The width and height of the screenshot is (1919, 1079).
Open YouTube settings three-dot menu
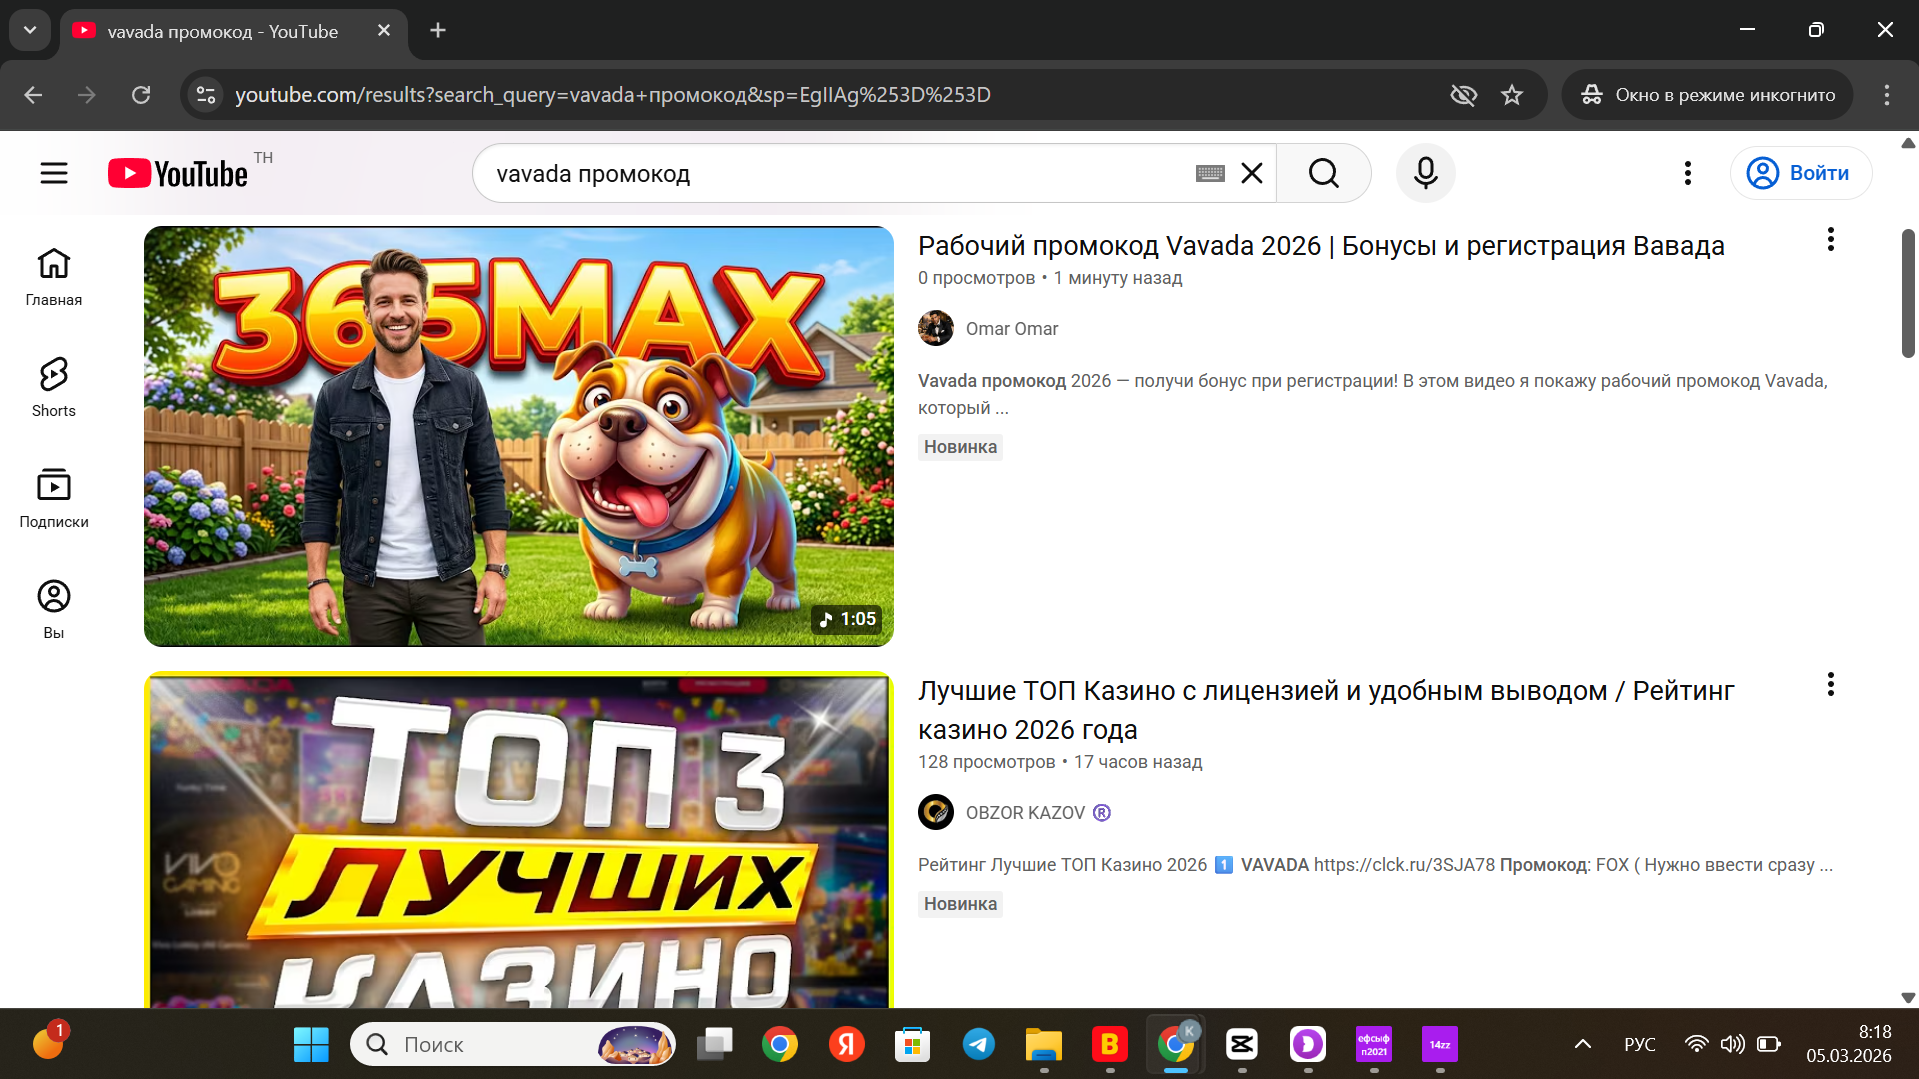(x=1688, y=174)
